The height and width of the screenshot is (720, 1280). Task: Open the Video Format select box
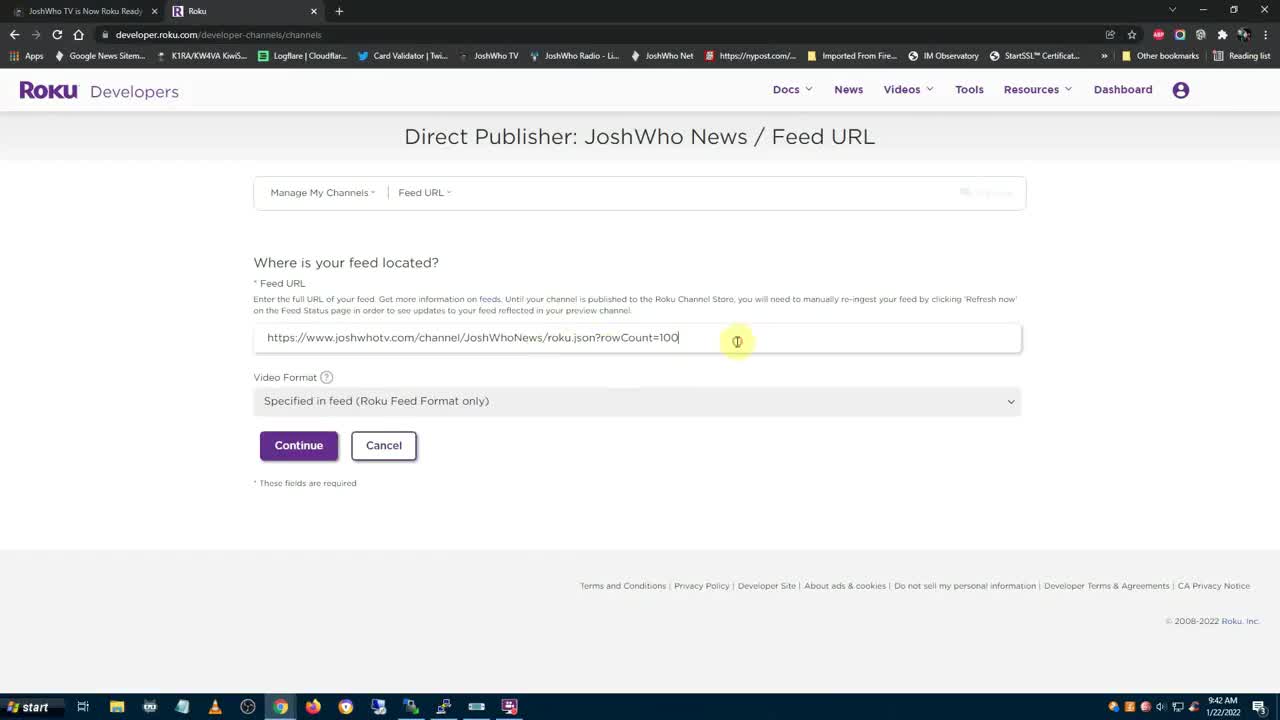[x=637, y=401]
